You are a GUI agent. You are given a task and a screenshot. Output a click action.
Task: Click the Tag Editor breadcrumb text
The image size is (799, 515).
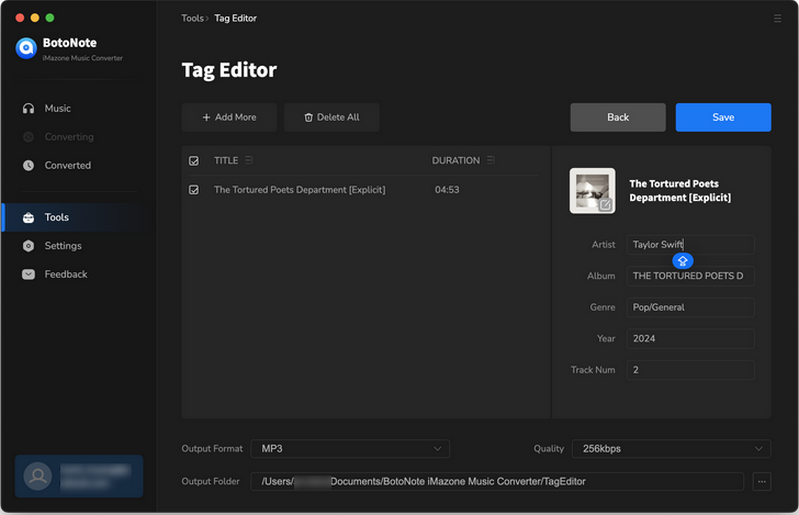235,18
